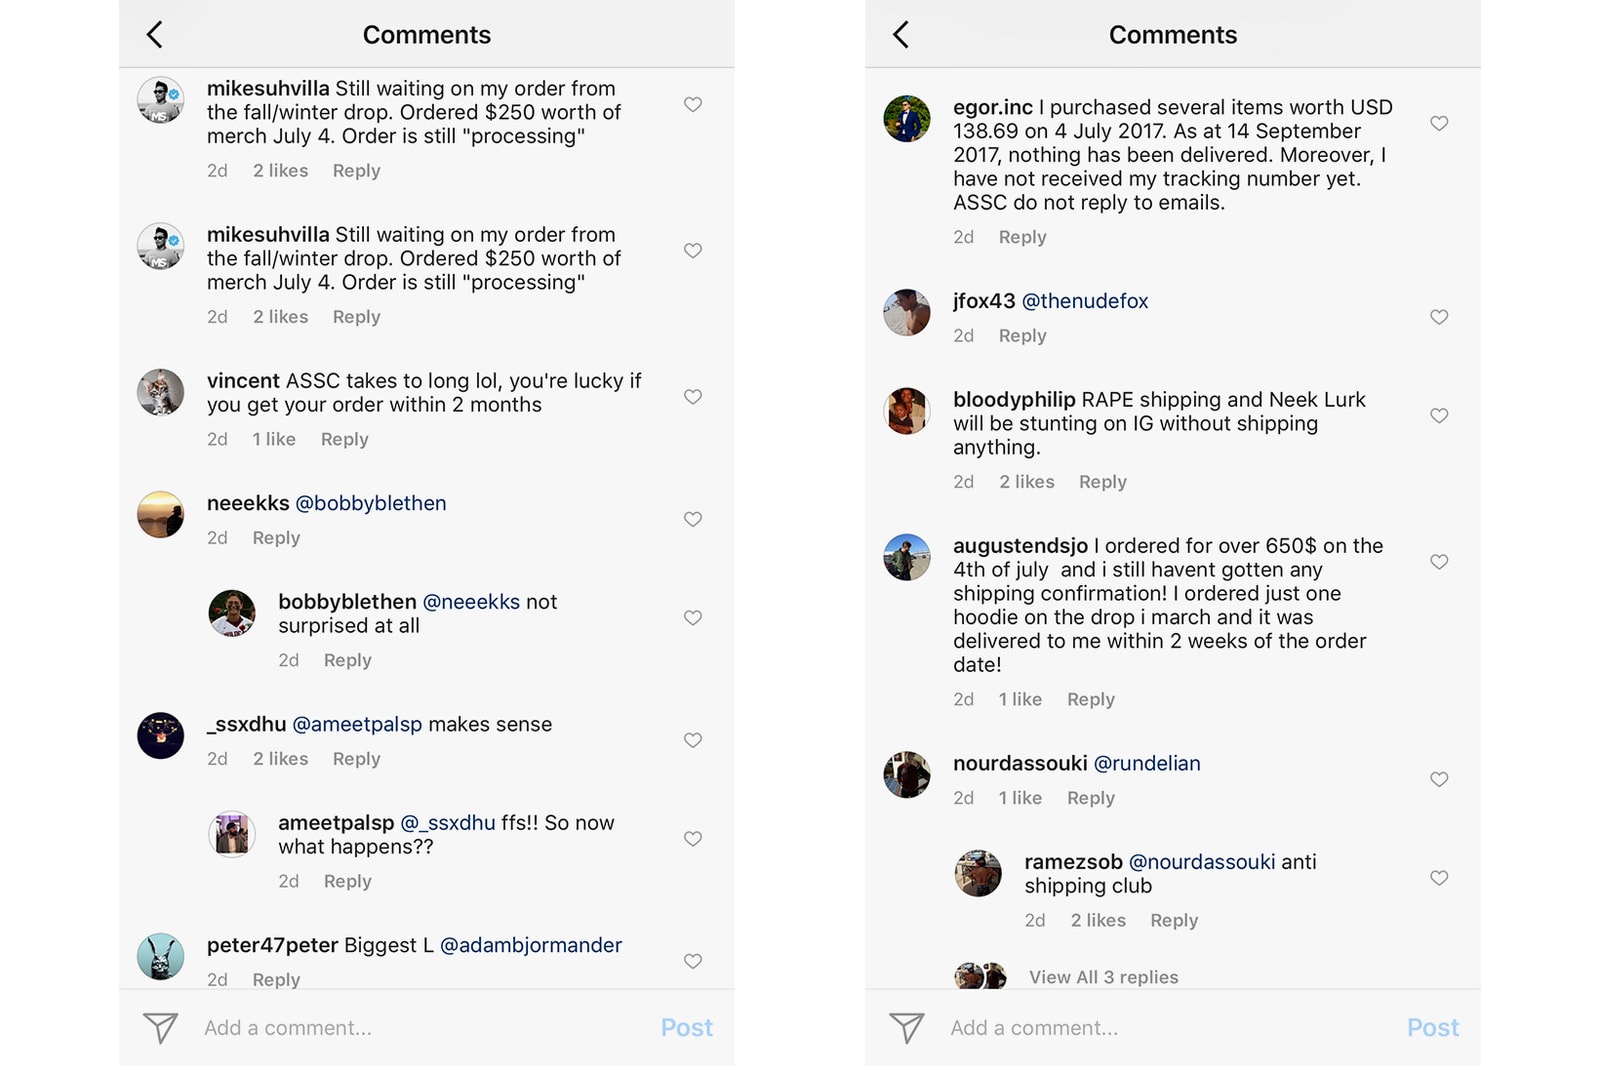
Task: Open @thenudefox mention link
Action: (1085, 301)
